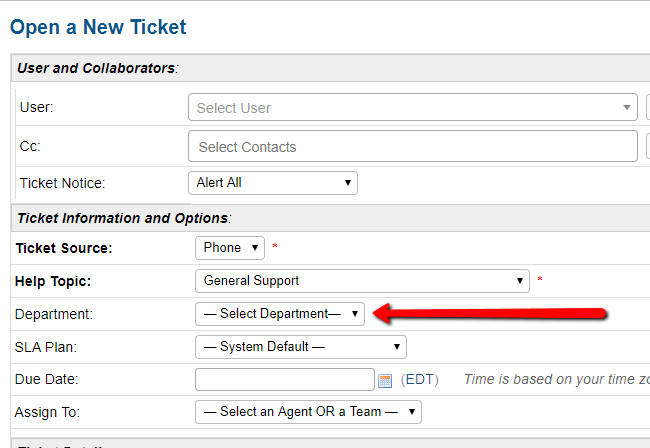Open the Select User search box
This screenshot has height=448, width=650.
click(x=412, y=108)
